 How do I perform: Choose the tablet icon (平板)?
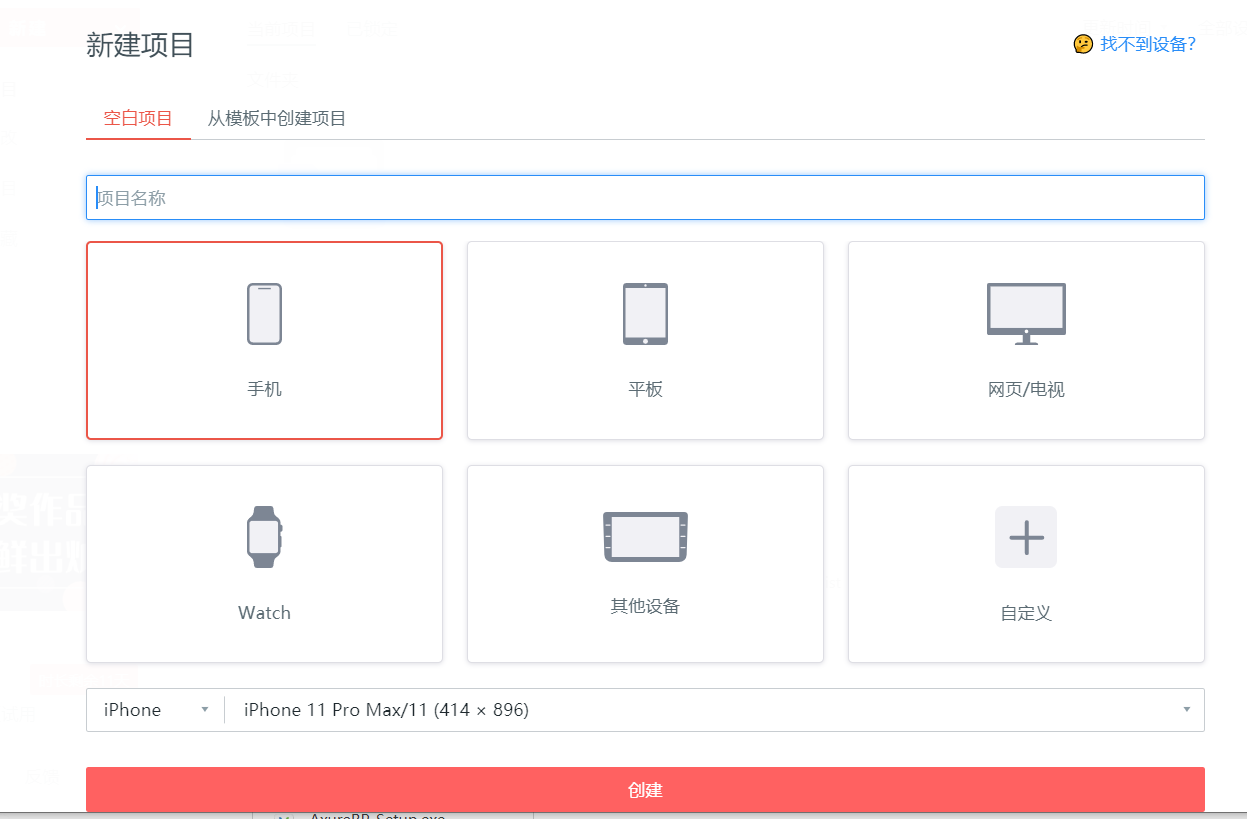point(645,314)
